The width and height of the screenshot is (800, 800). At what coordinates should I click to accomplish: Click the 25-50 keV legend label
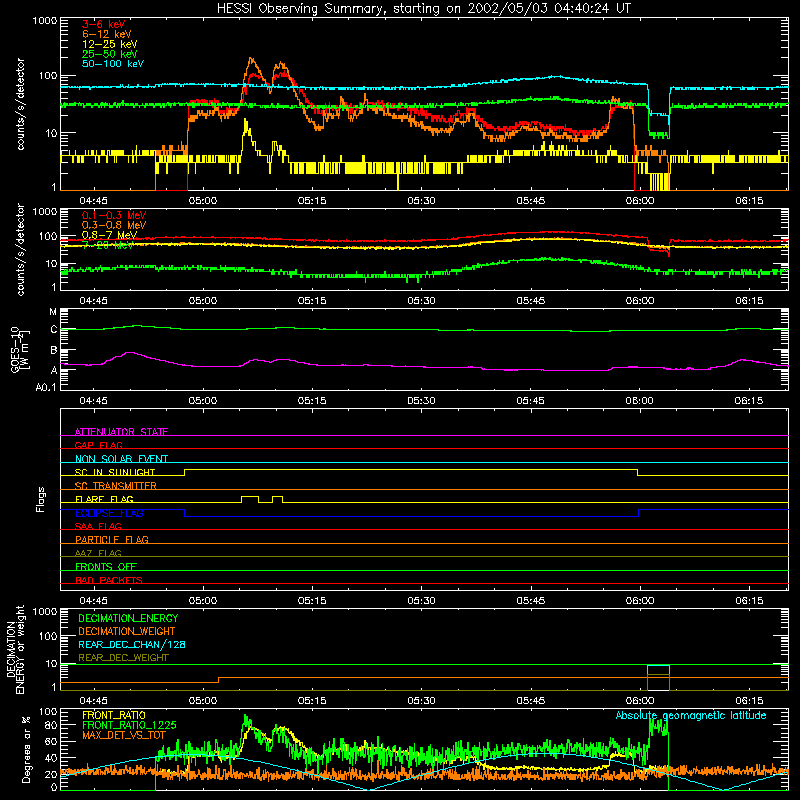pos(110,54)
